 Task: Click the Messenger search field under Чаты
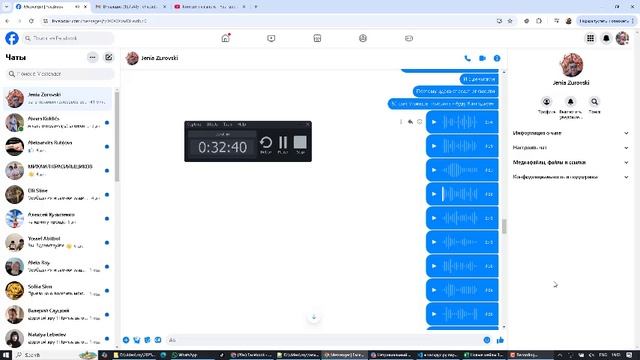[60, 74]
